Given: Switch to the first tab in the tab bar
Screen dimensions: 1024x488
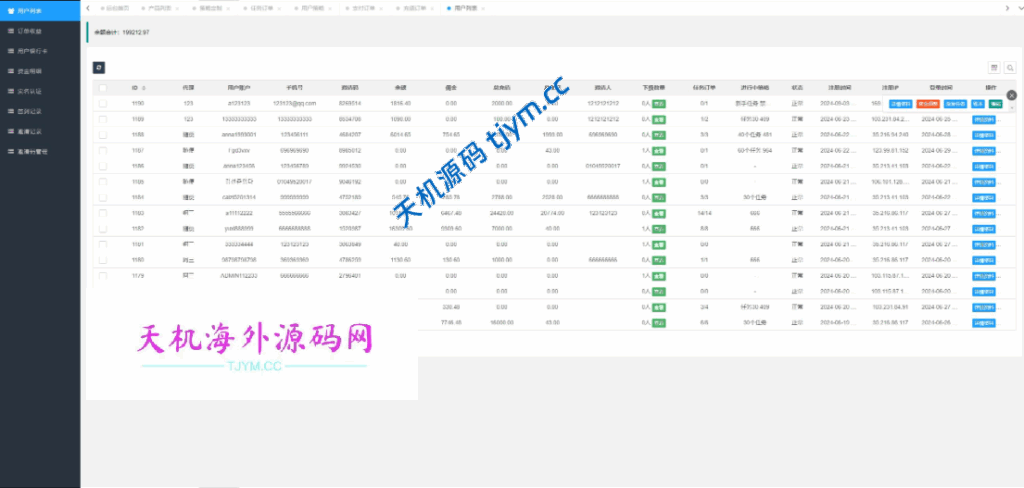Looking at the screenshot, I should (x=116, y=8).
